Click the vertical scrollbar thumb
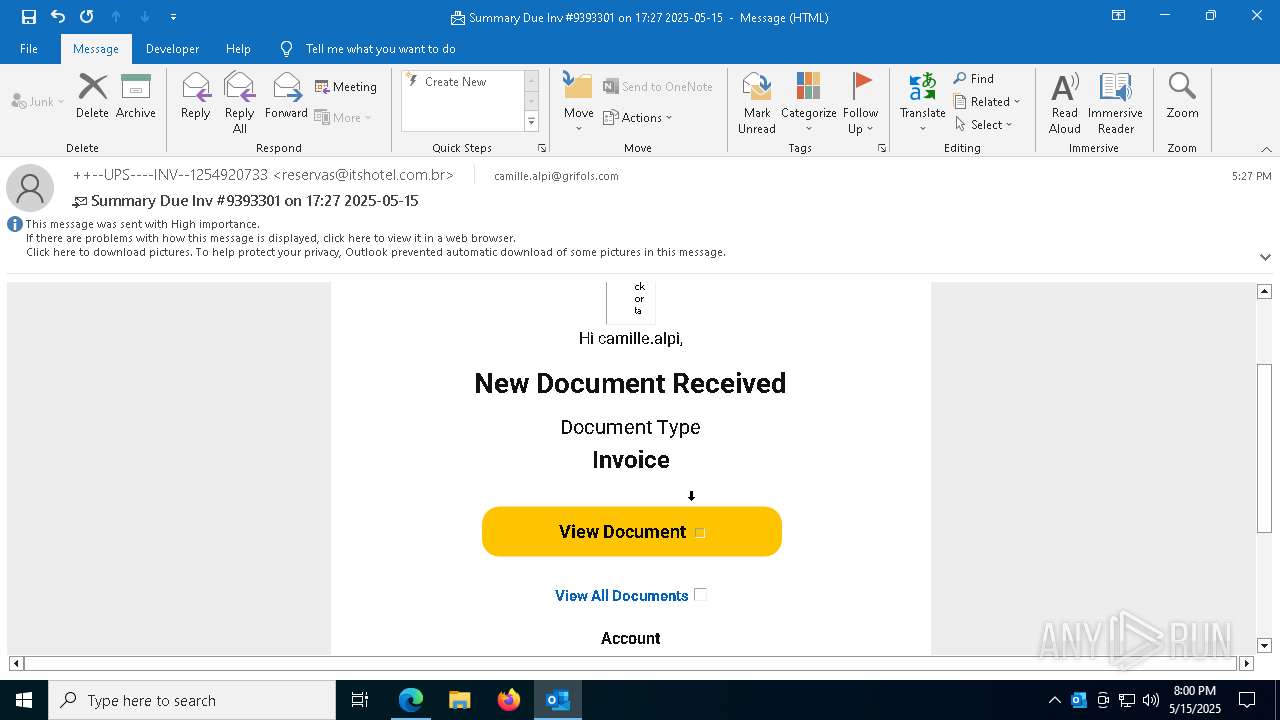Image resolution: width=1280 pixels, height=720 pixels. coord(1265,449)
